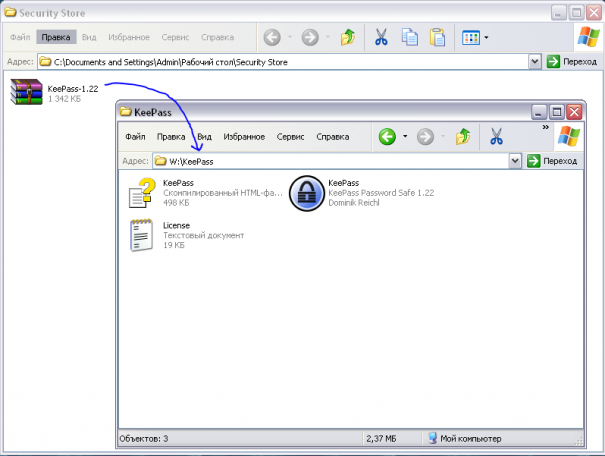Click Переход button in Security Store window

coord(572,62)
